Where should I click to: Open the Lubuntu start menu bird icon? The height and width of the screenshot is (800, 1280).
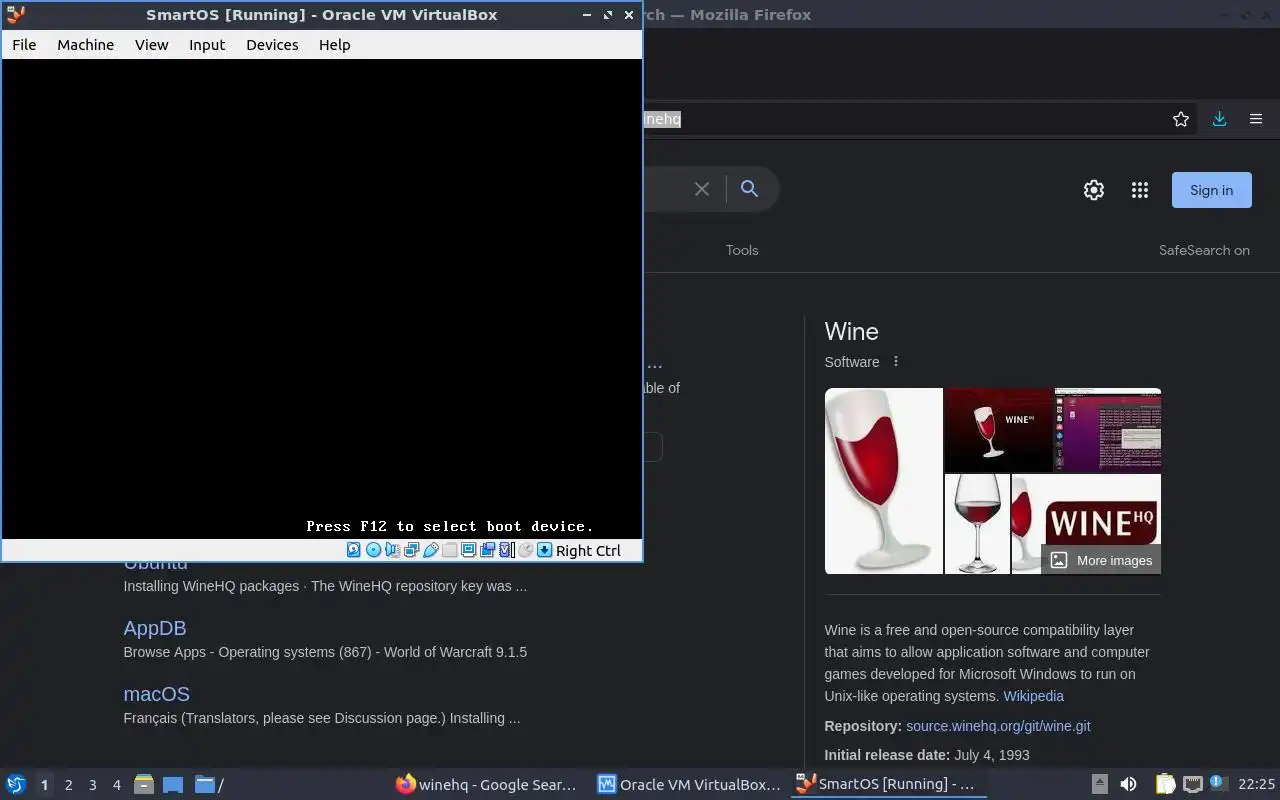click(x=16, y=784)
